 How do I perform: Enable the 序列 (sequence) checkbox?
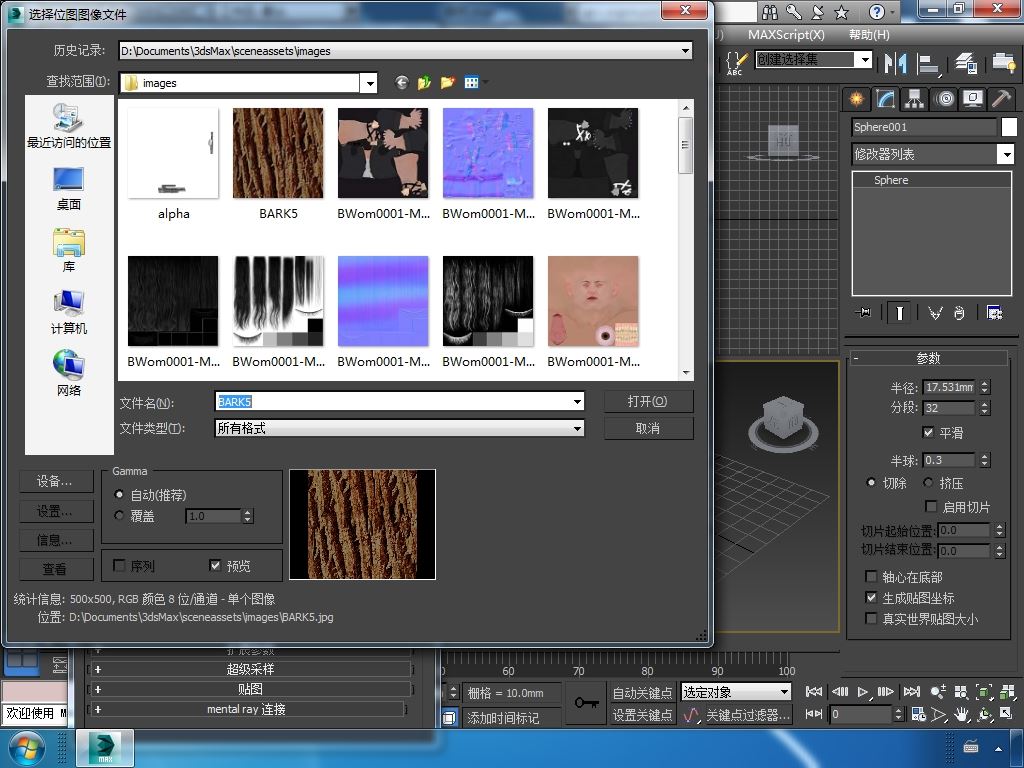point(120,566)
